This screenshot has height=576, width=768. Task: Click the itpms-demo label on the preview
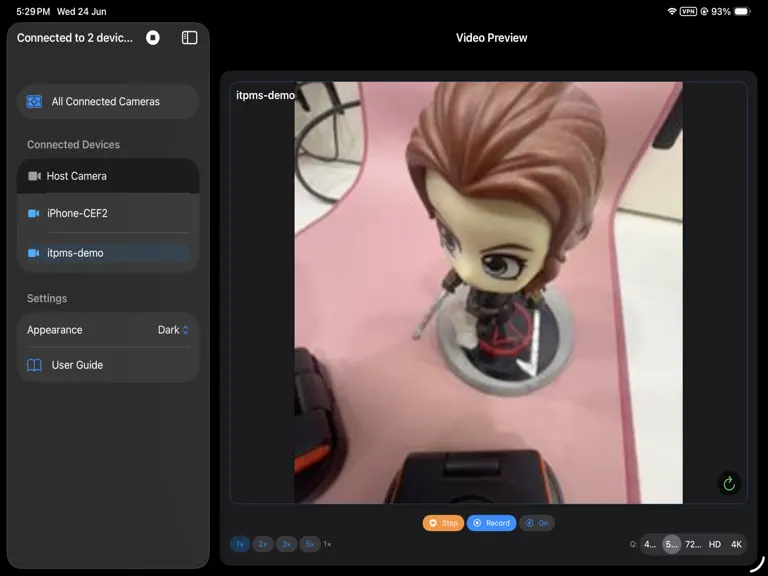point(265,96)
